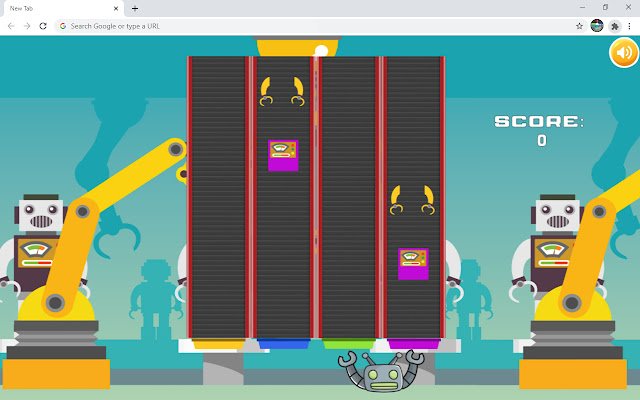Click the yellow claw grabber on the fourth conveyor

click(412, 200)
